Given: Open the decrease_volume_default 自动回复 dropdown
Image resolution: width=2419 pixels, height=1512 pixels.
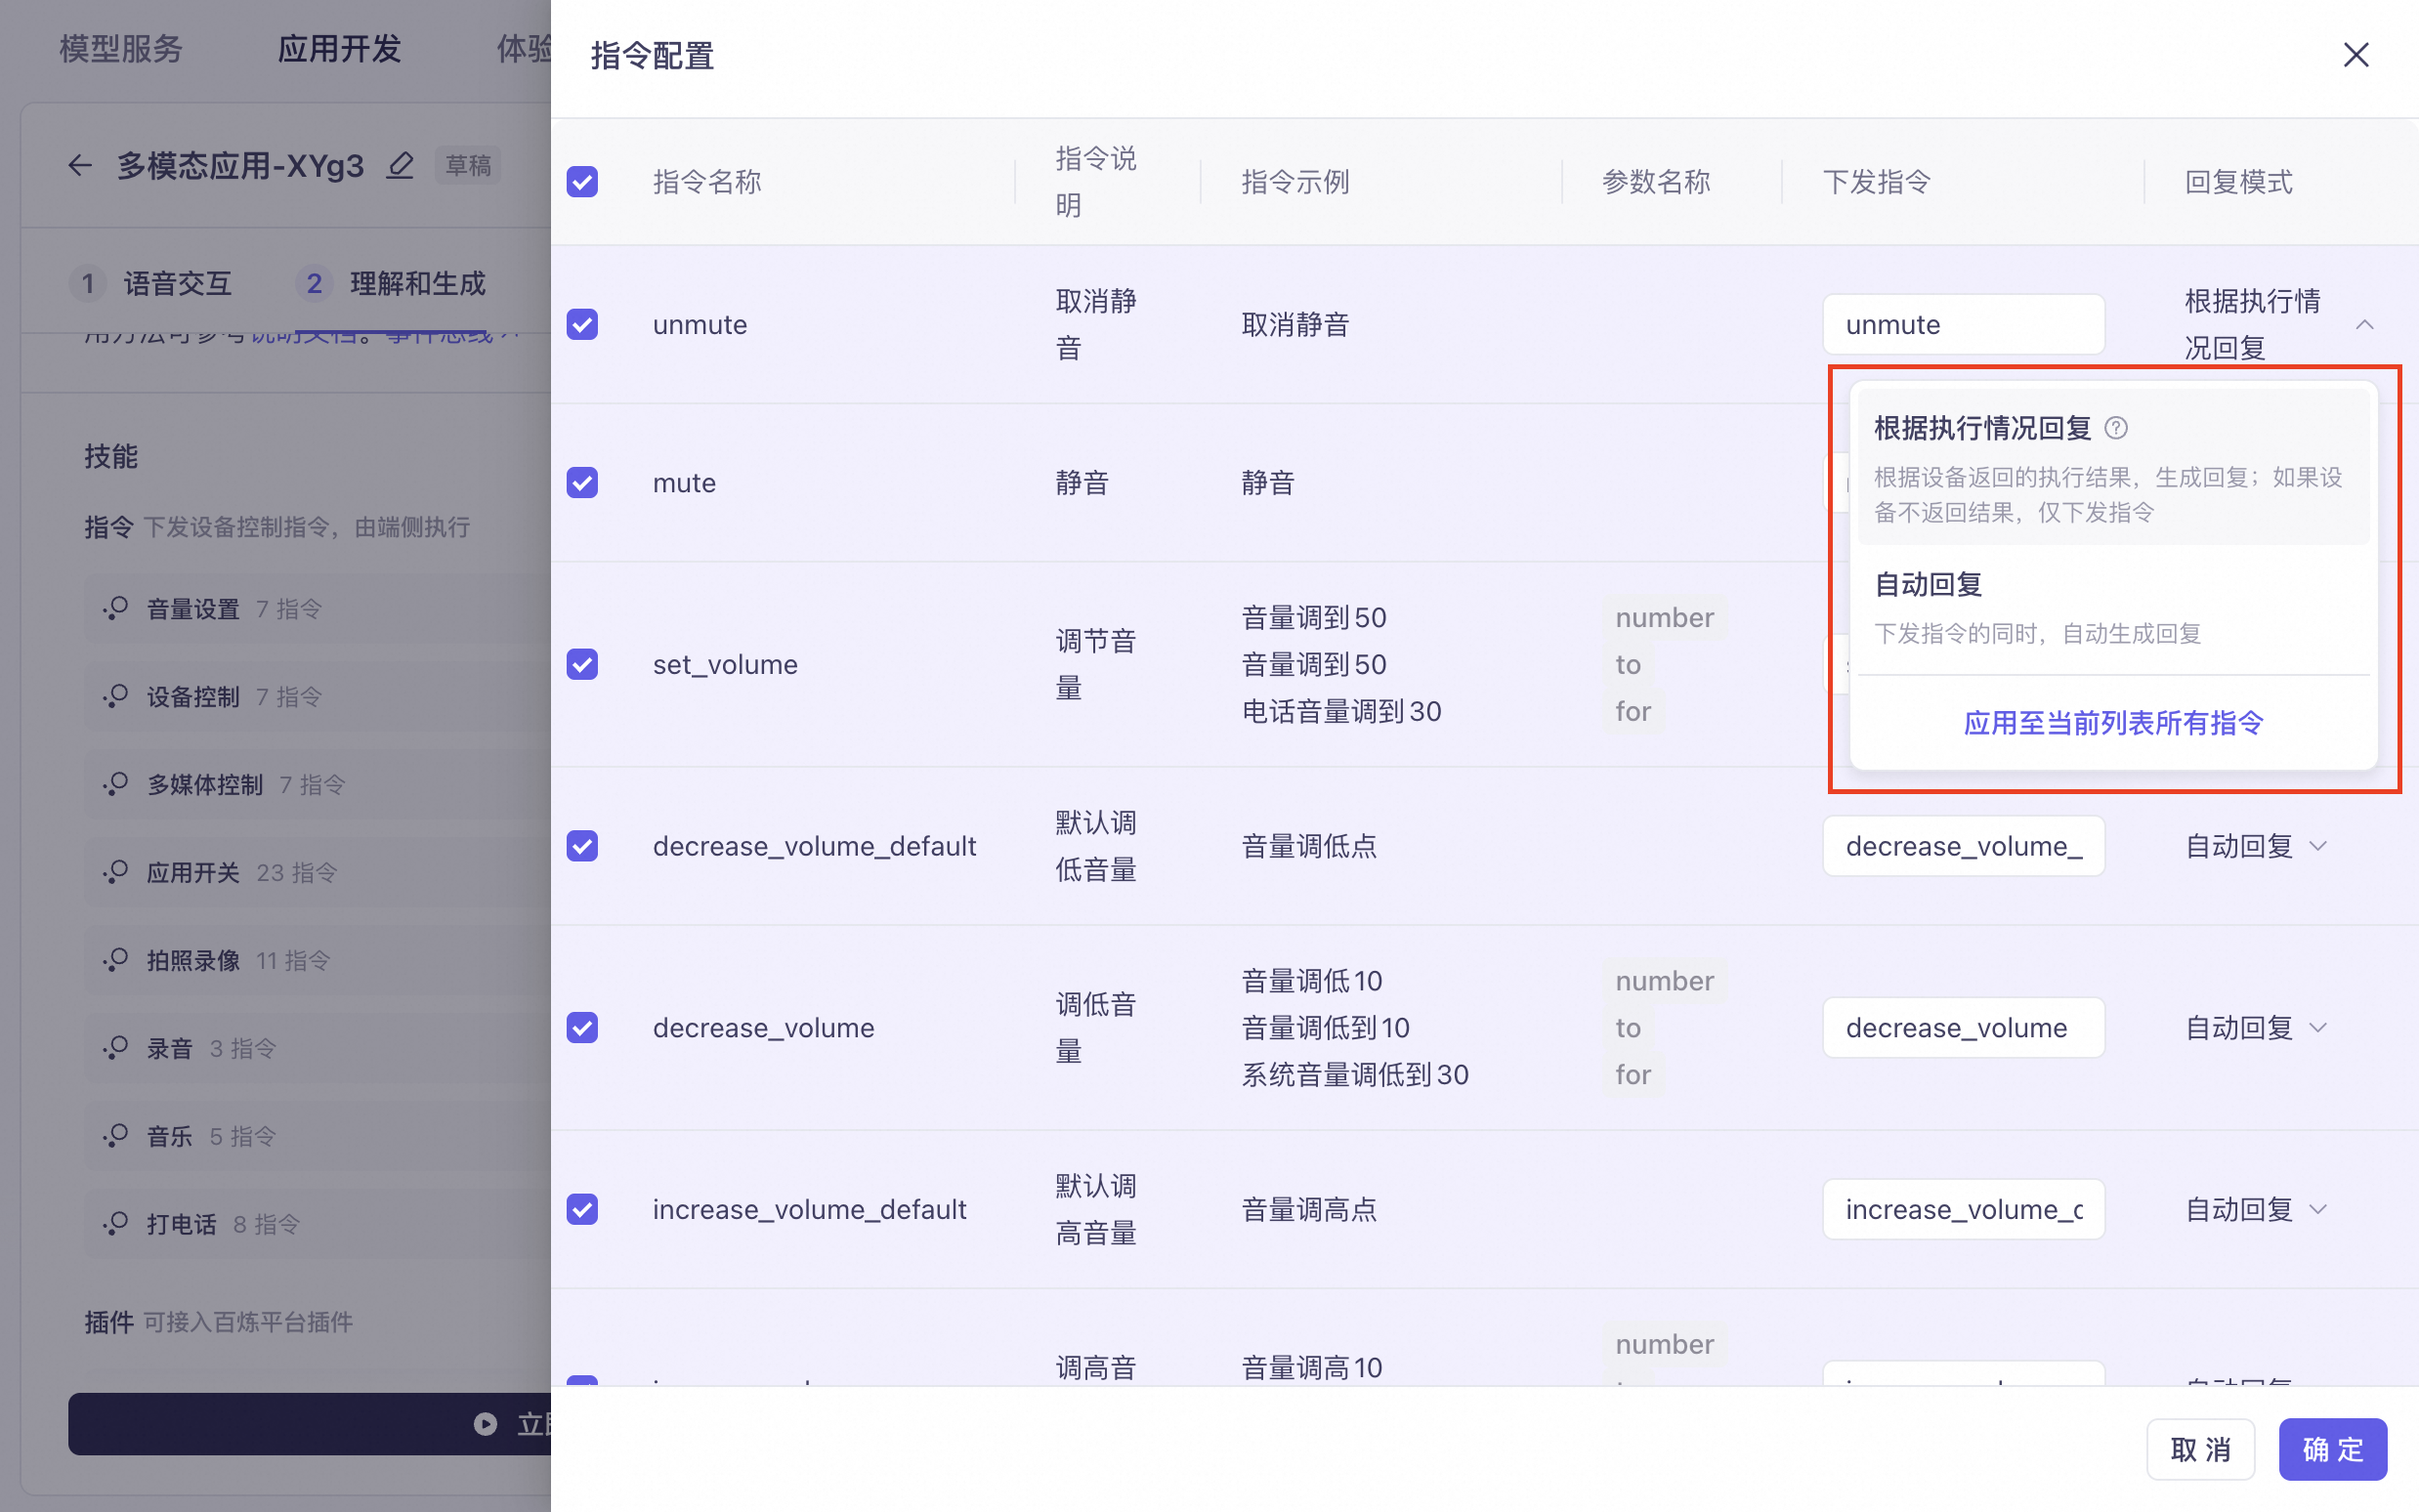Looking at the screenshot, I should (2256, 846).
